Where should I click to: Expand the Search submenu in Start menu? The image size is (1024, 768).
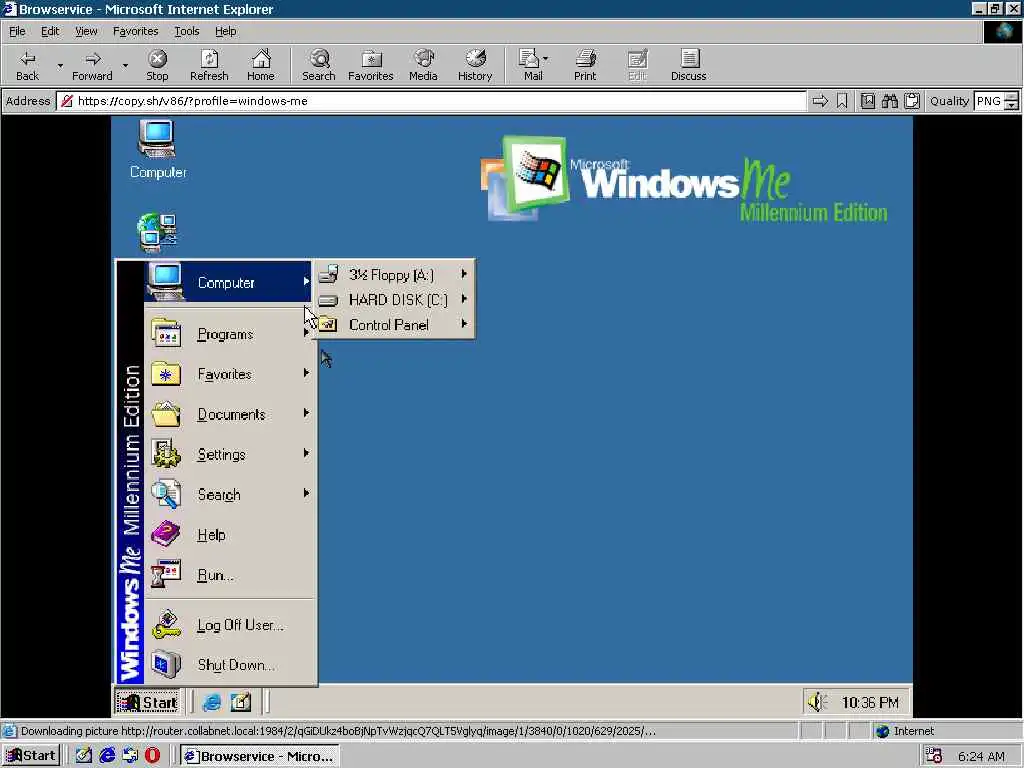(230, 495)
